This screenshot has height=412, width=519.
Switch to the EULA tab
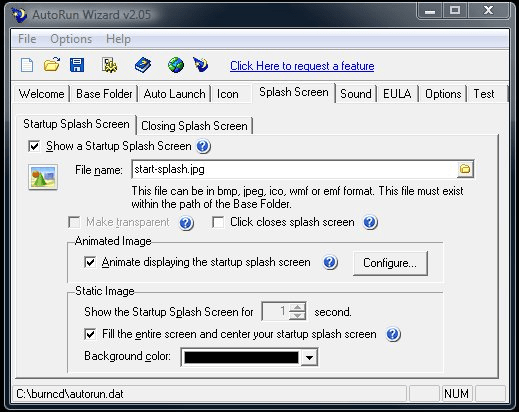(397, 94)
